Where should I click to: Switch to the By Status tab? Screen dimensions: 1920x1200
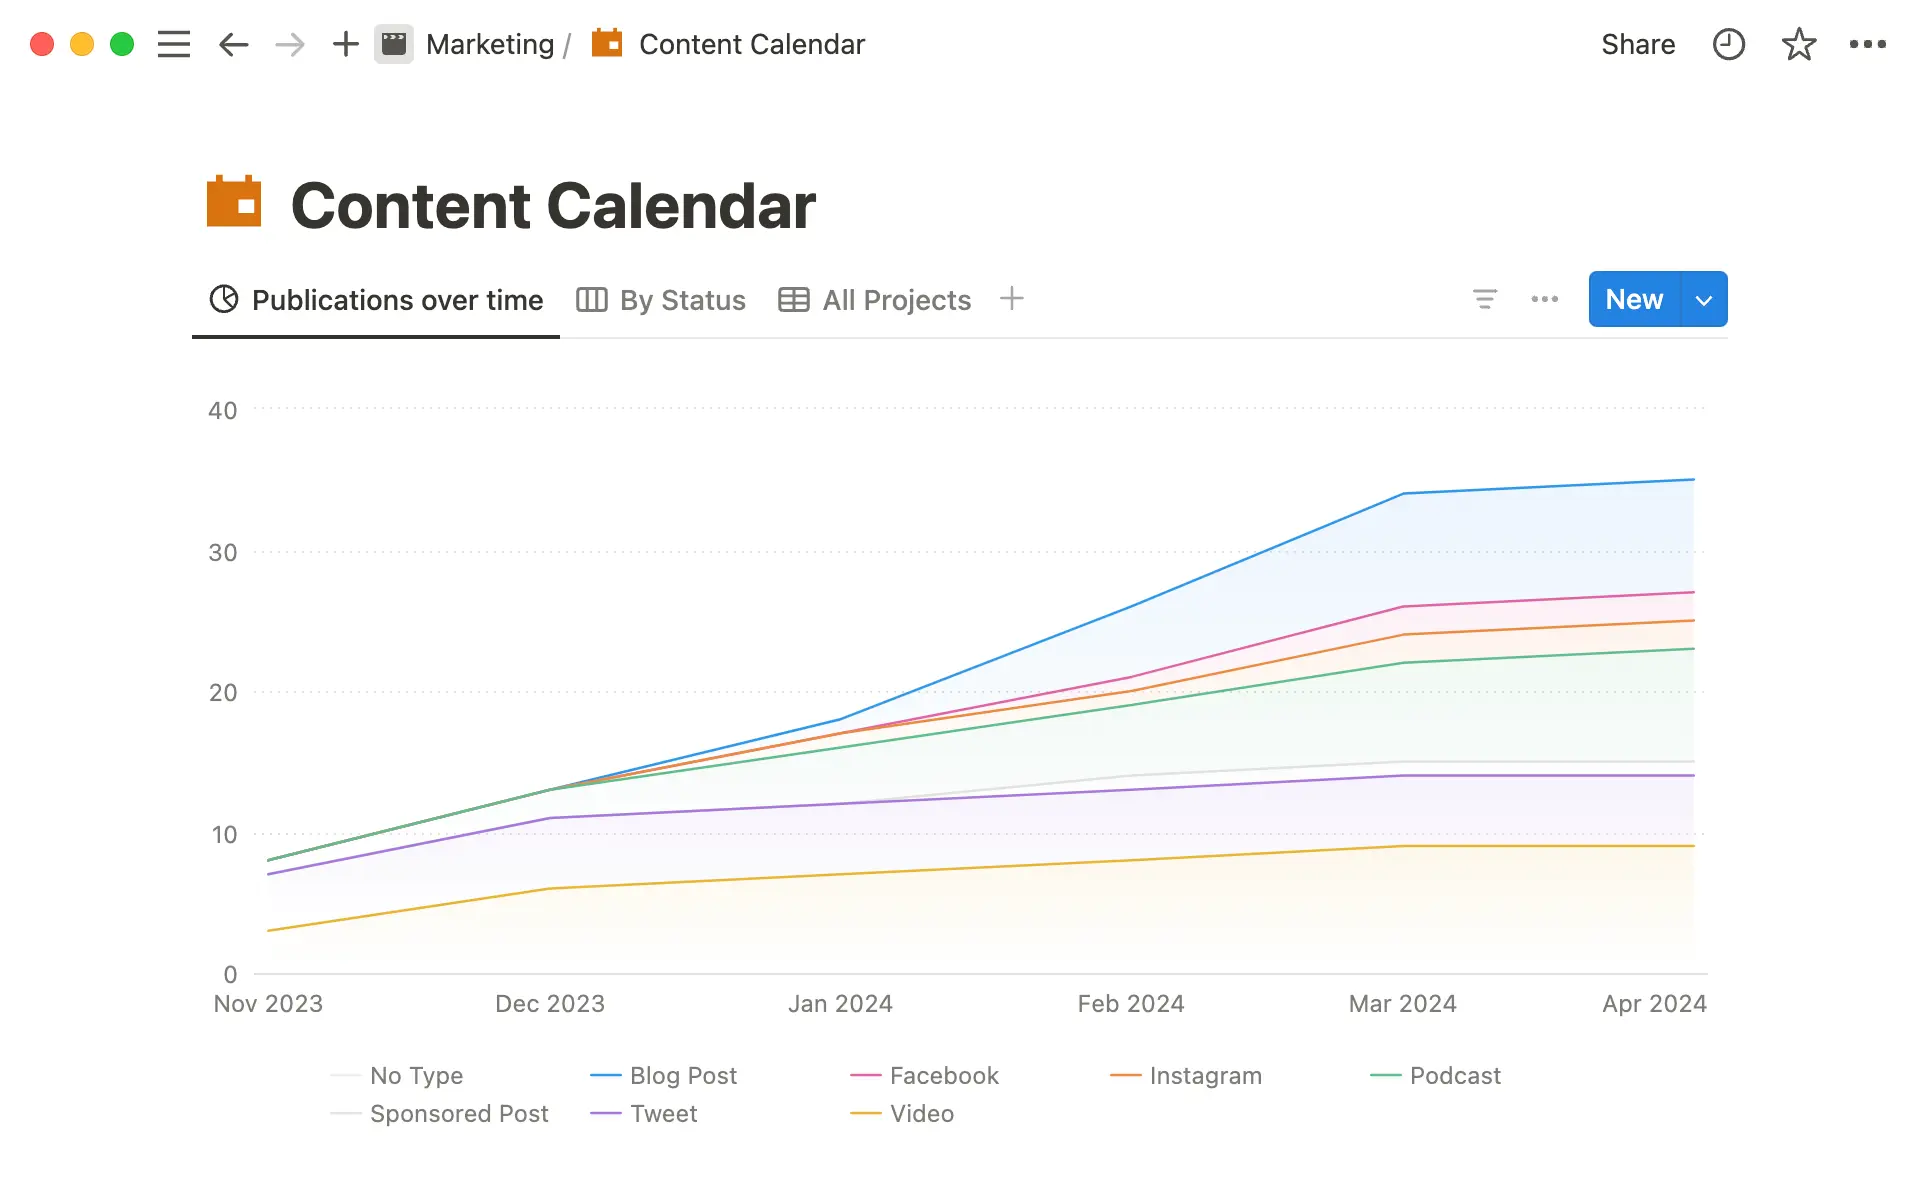(x=682, y=300)
